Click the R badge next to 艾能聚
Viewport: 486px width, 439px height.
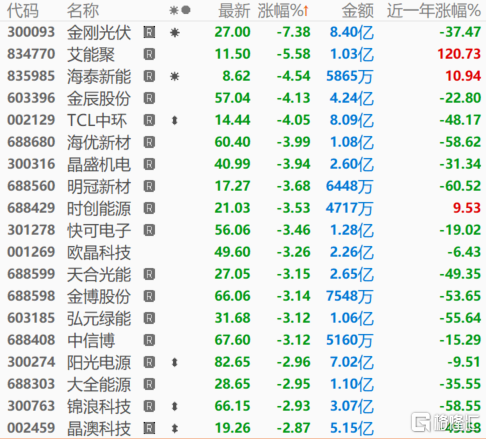coord(149,54)
